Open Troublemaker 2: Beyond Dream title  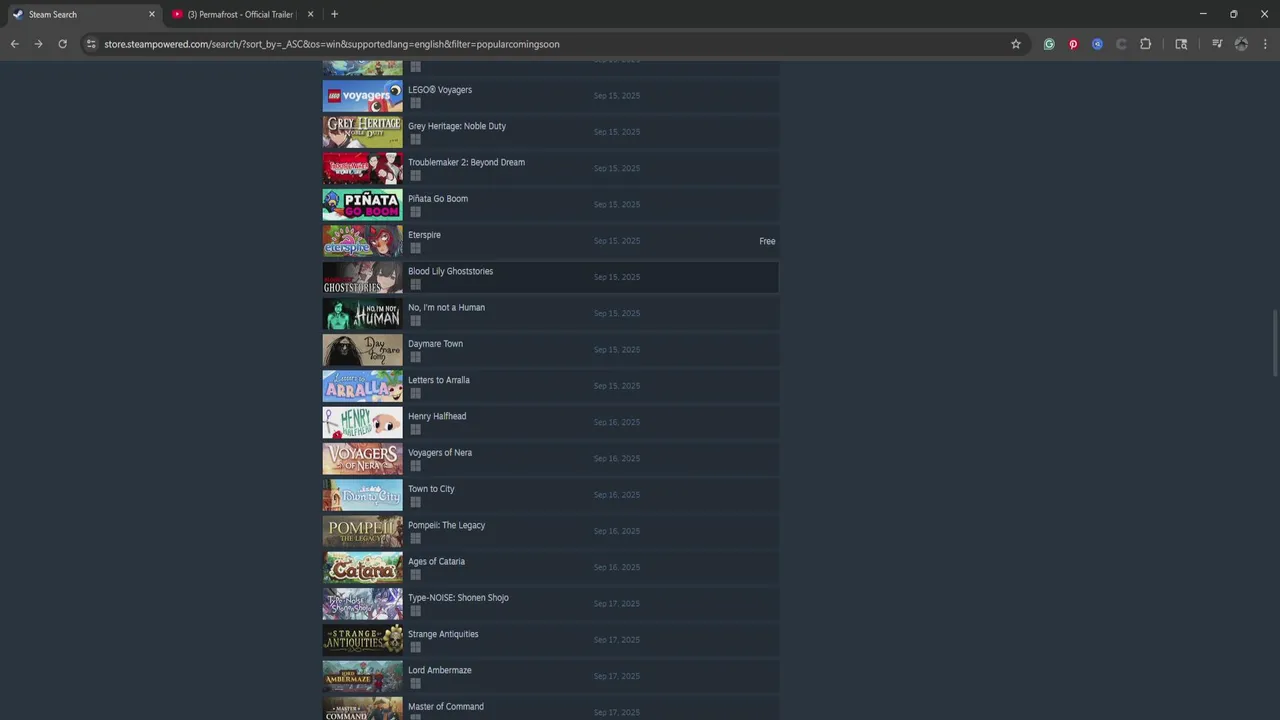(x=466, y=162)
